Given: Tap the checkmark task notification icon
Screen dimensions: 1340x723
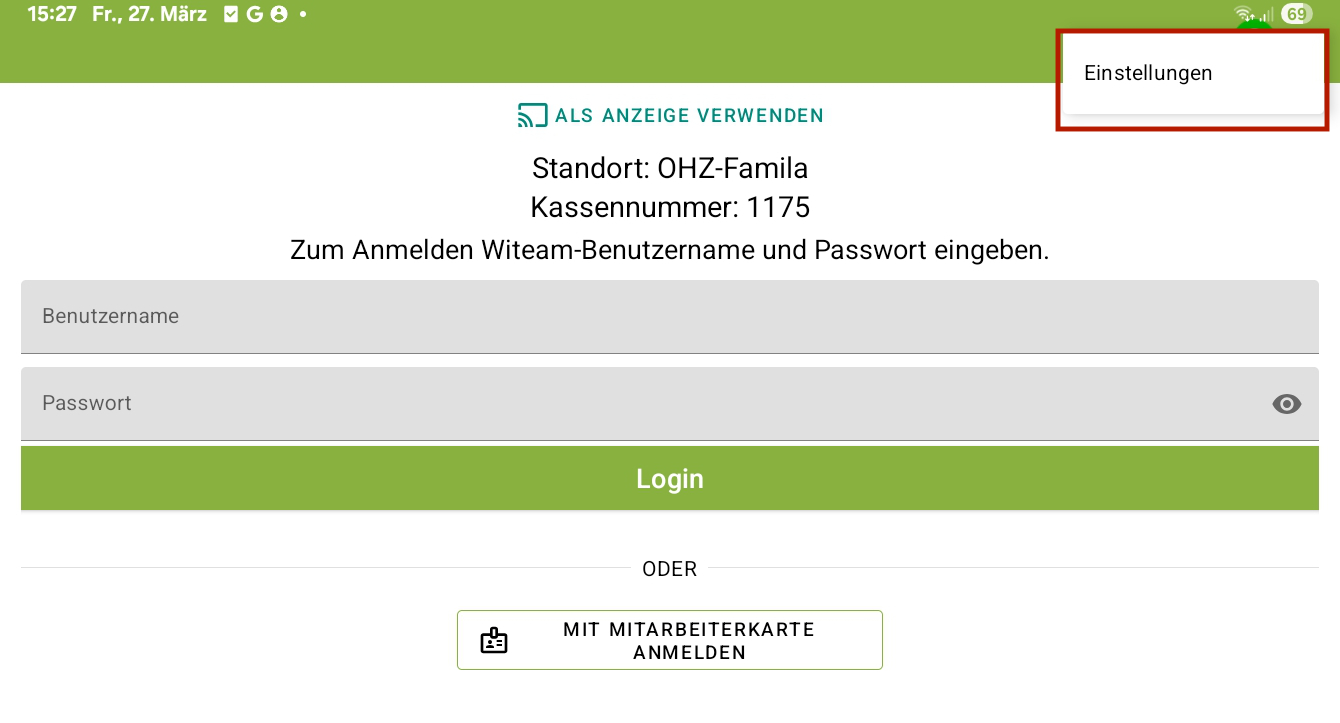Looking at the screenshot, I should pyautogui.click(x=232, y=15).
